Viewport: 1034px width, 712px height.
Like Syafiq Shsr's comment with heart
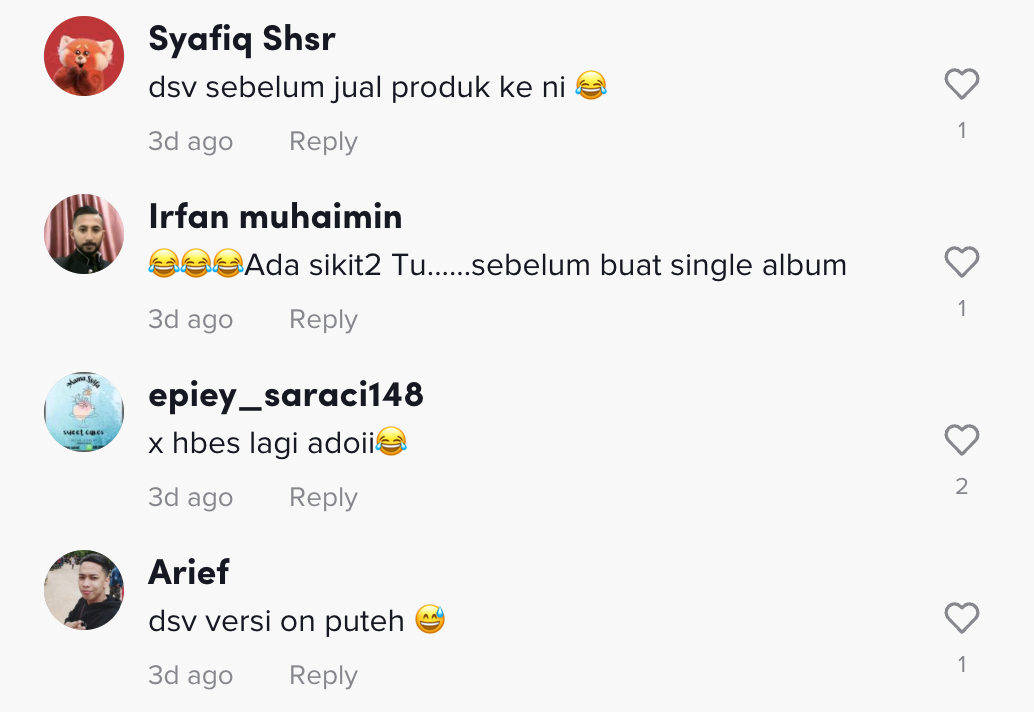click(961, 85)
